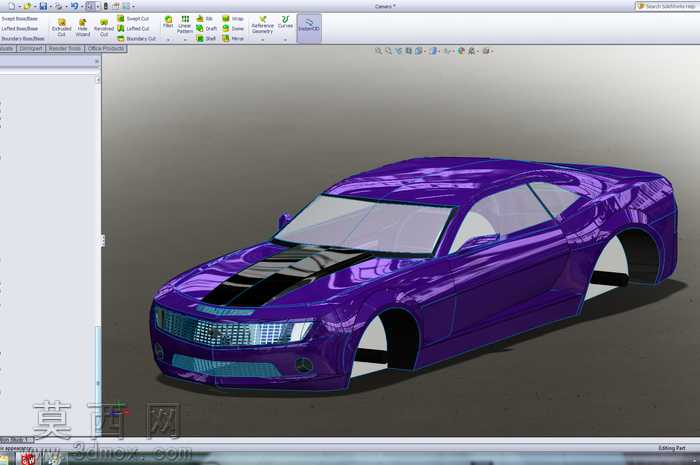Viewport: 700px width, 465px height.
Task: Click the Lofted Boss/Base command
Action: pyautogui.click(x=19, y=29)
